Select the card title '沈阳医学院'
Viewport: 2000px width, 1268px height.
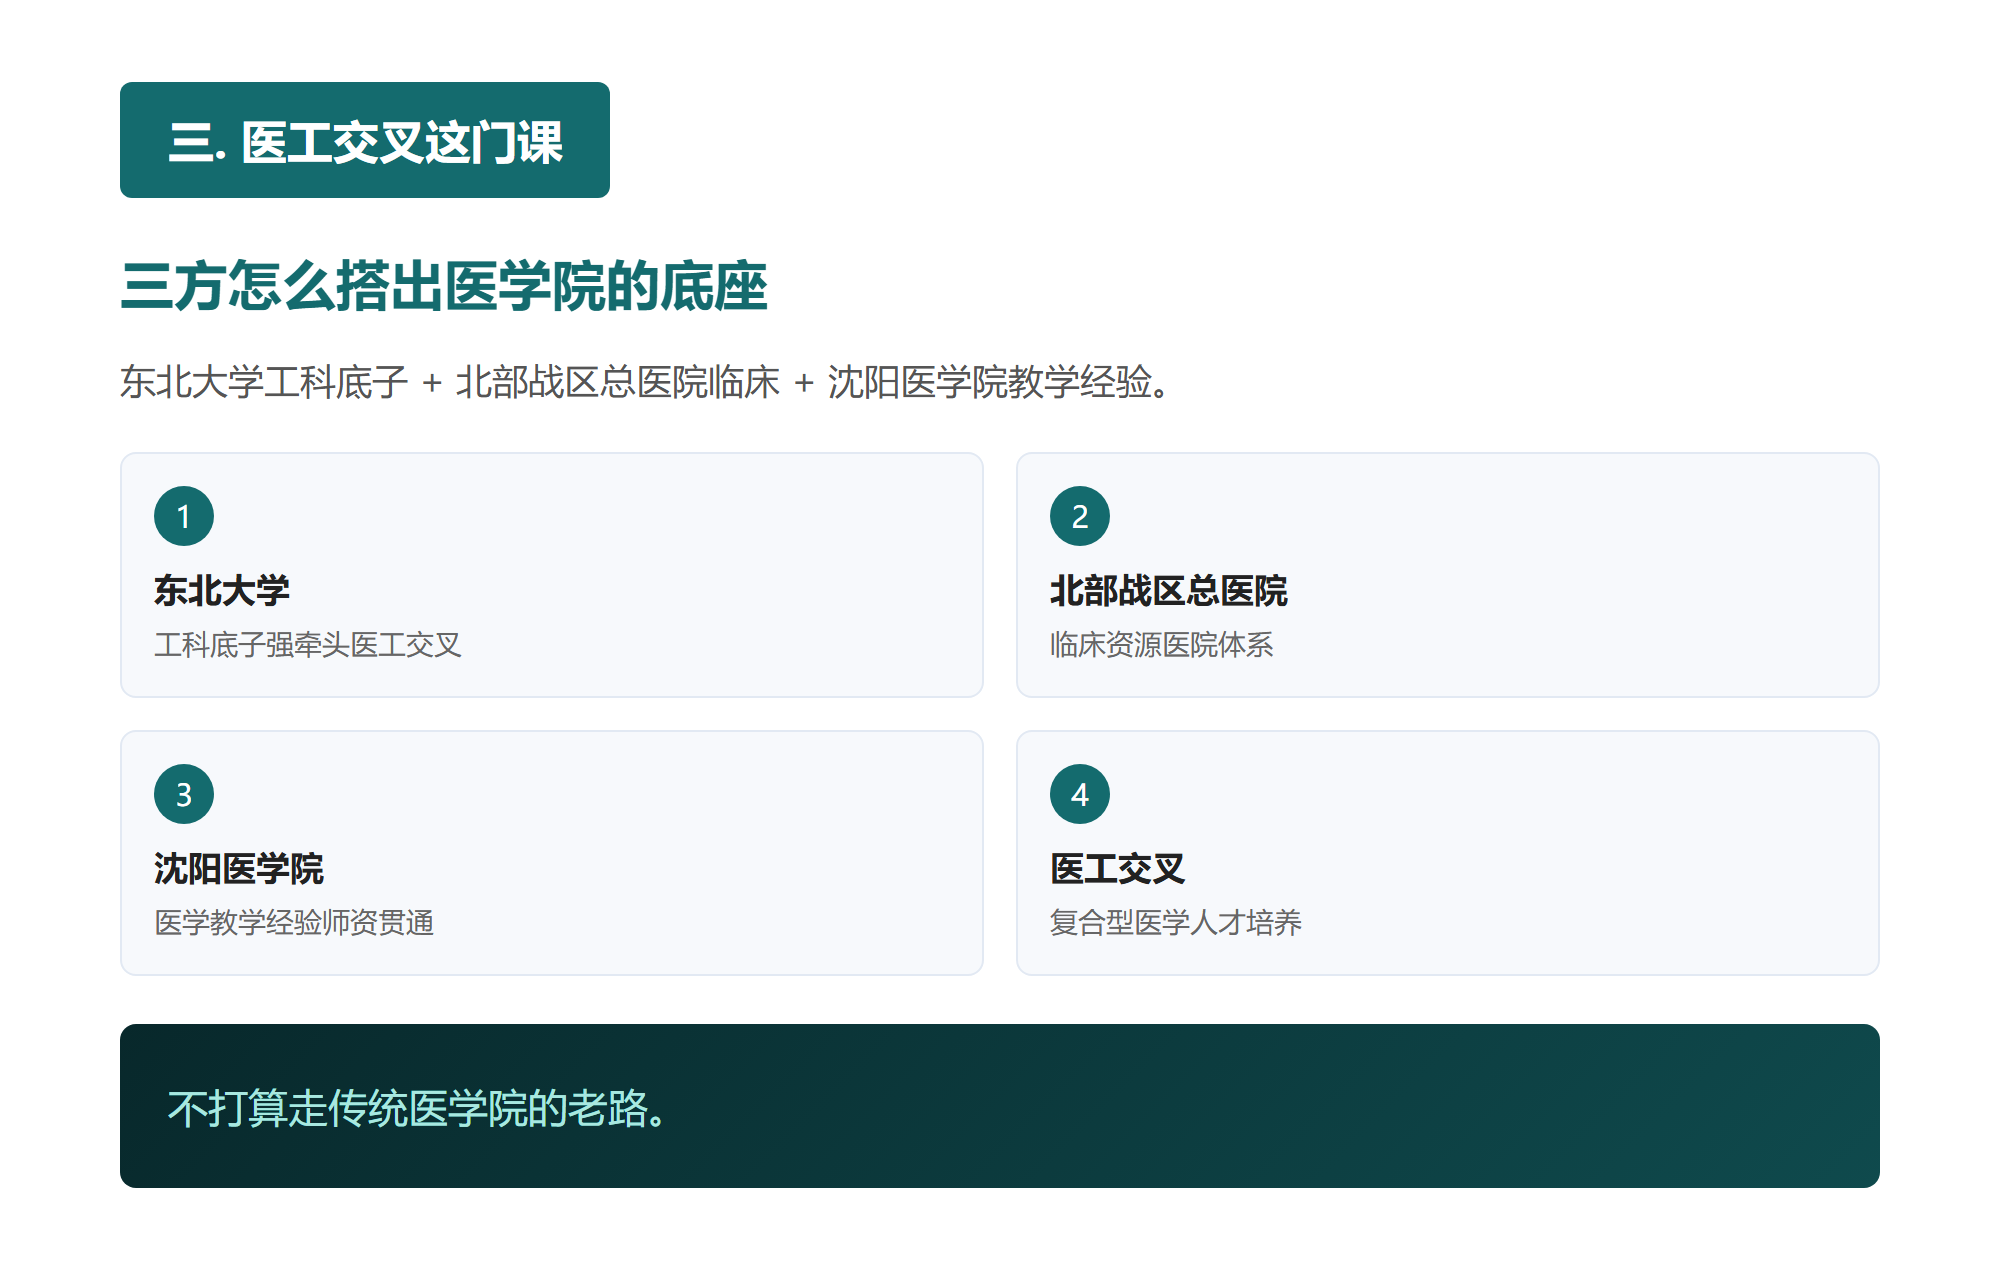[x=239, y=869]
